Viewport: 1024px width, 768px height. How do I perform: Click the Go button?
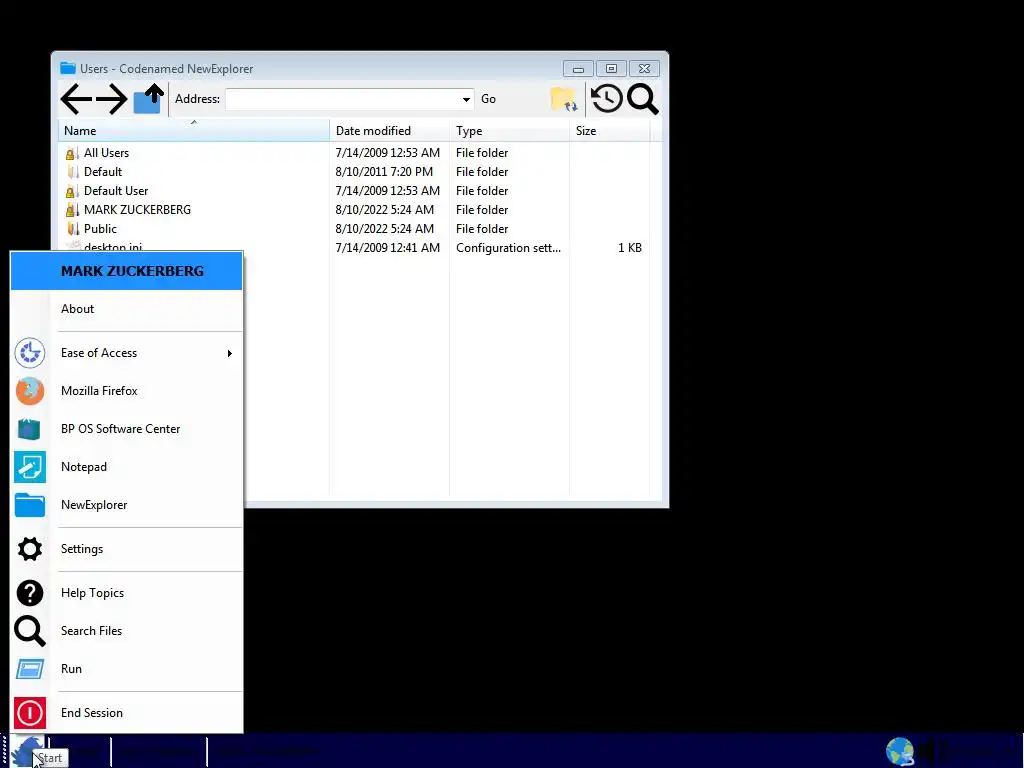coord(488,99)
